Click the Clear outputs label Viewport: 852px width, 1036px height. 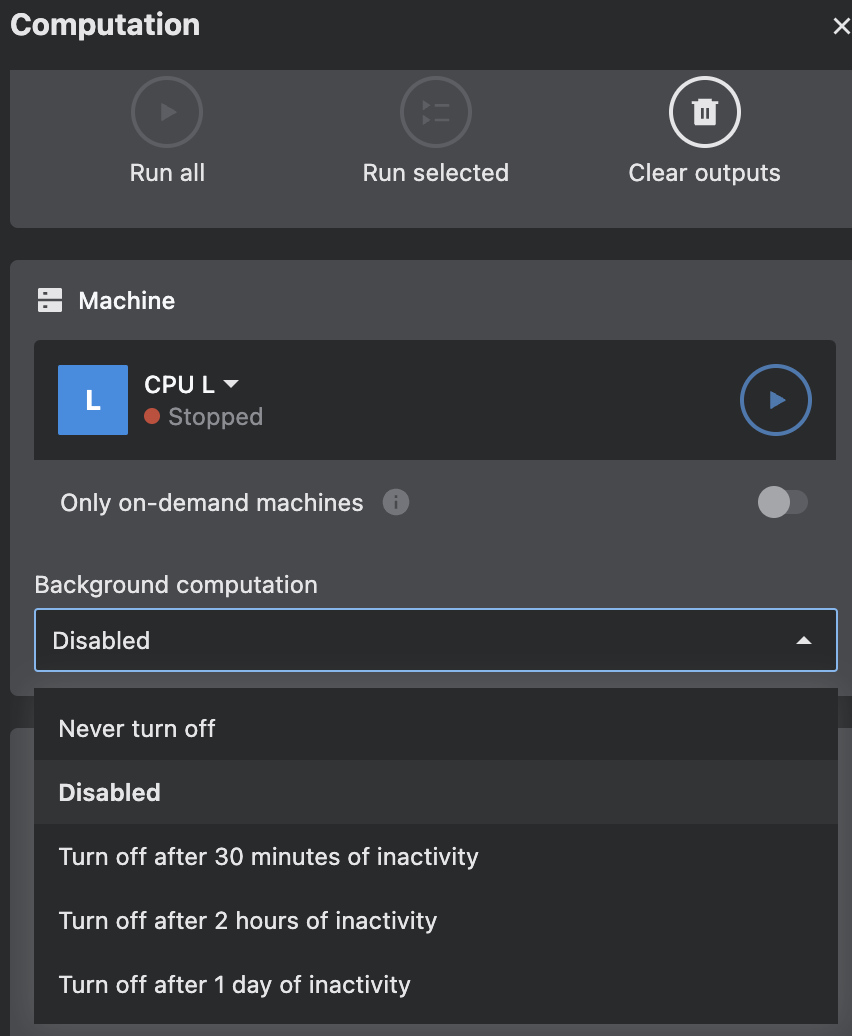tap(704, 172)
